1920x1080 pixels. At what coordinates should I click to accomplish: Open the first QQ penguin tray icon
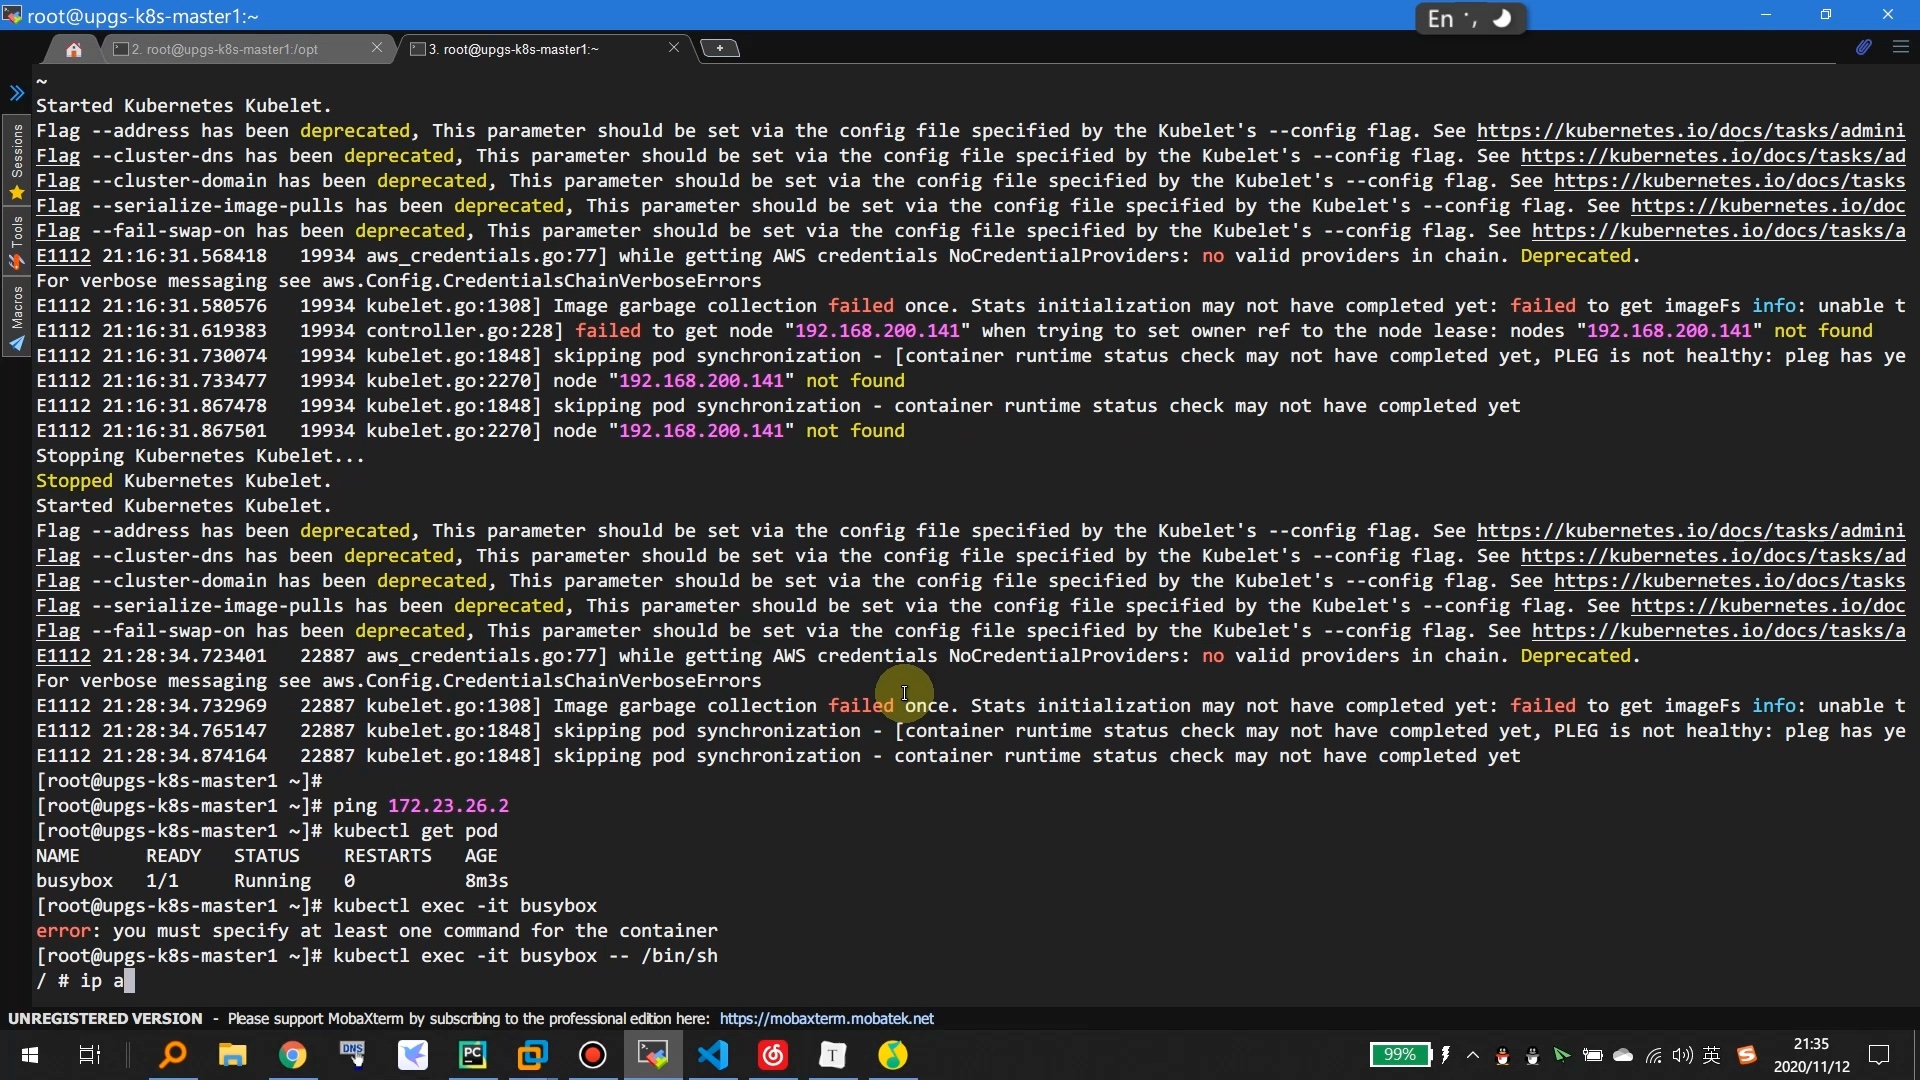[x=1502, y=1055]
